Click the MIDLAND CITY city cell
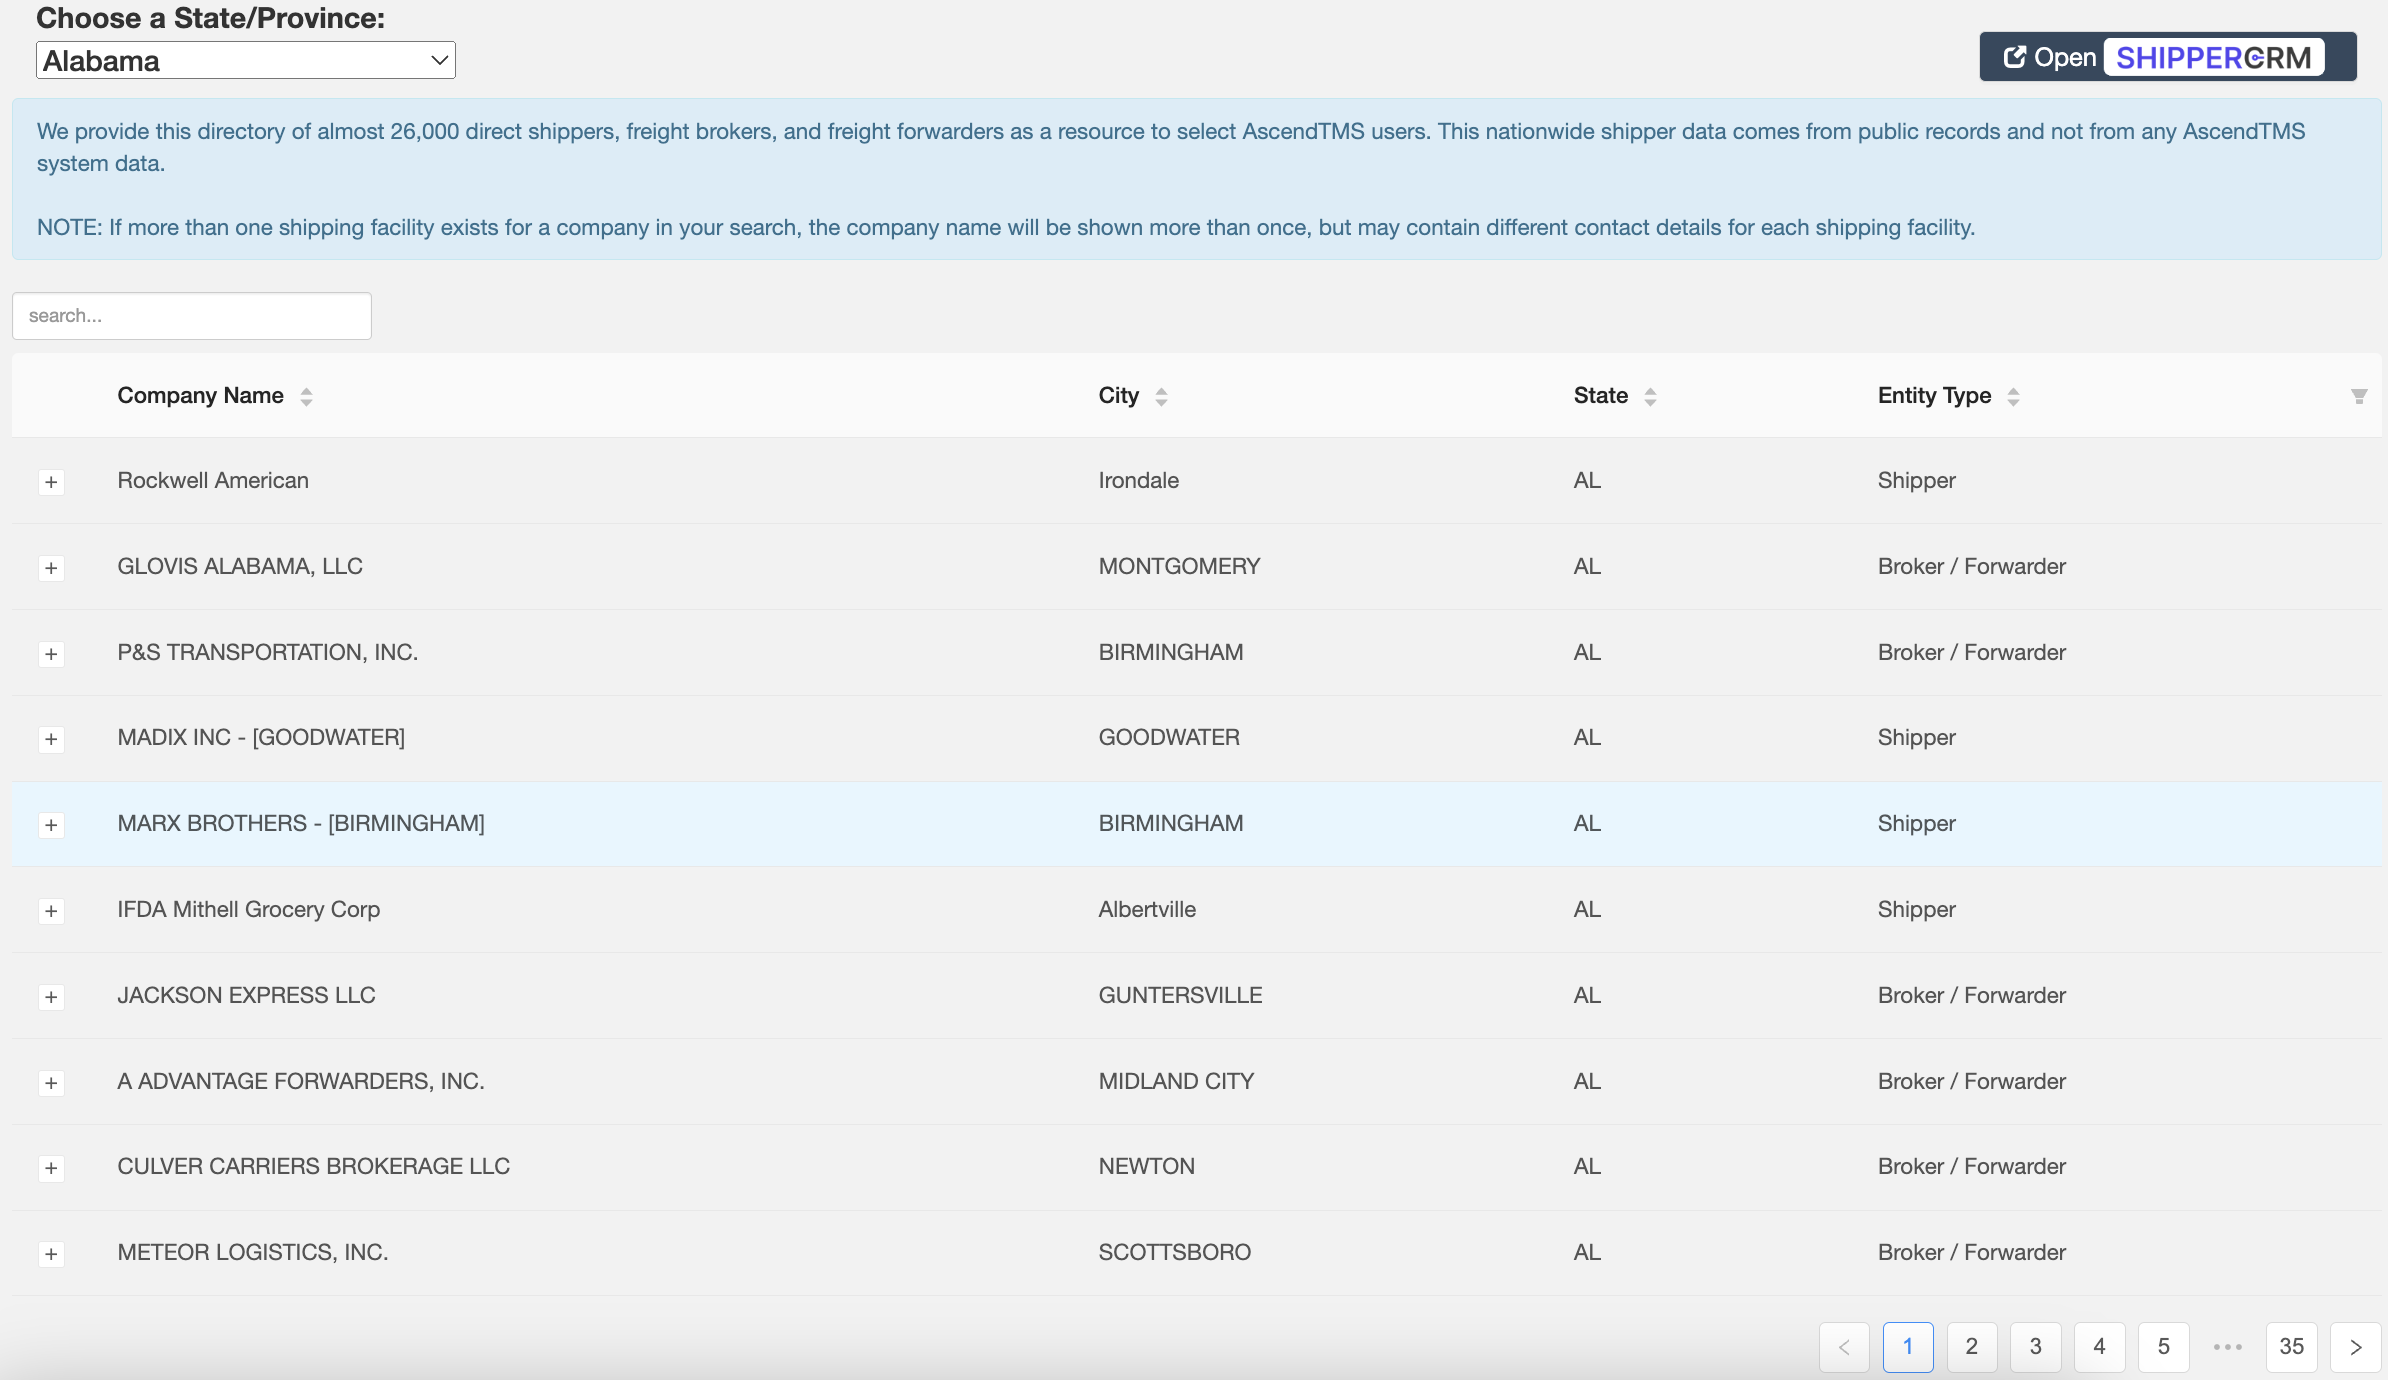2388x1380 pixels. [x=1176, y=1082]
